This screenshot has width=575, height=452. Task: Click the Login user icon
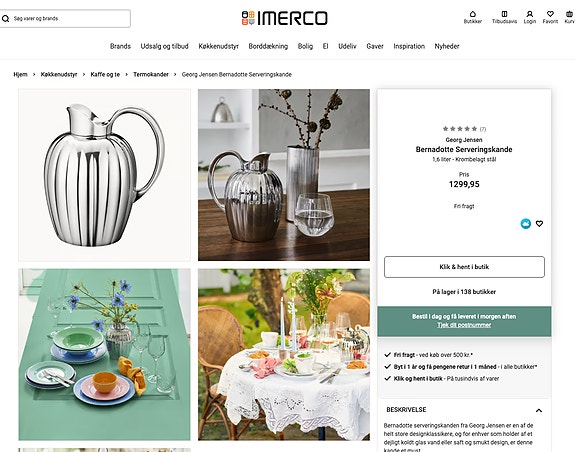click(530, 14)
